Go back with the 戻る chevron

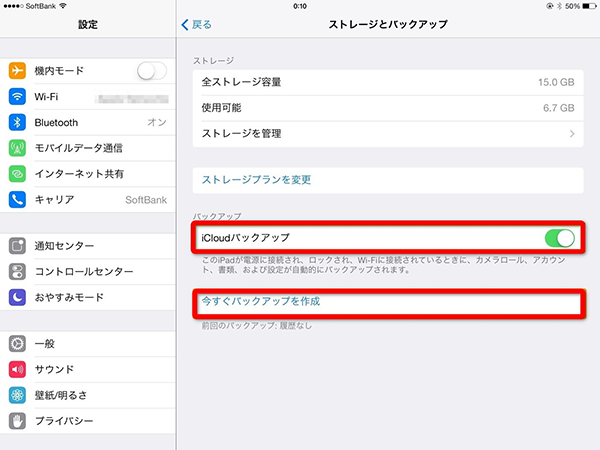[185, 24]
